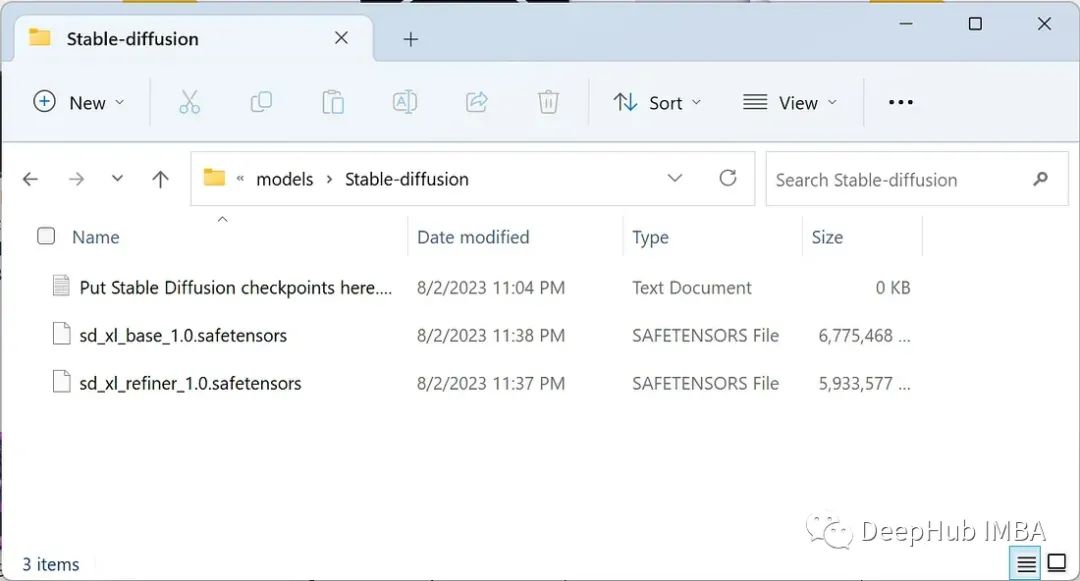The width and height of the screenshot is (1080, 581).
Task: Switch to details view icon in status bar
Action: tap(1026, 564)
